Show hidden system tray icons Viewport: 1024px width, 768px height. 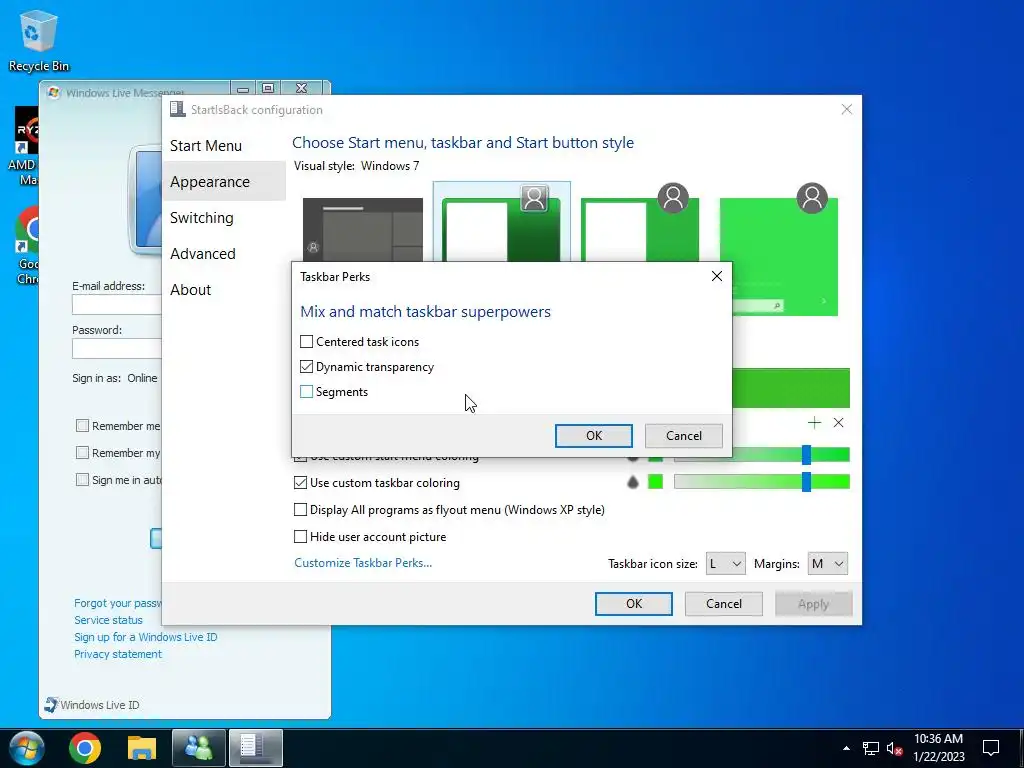click(x=846, y=748)
